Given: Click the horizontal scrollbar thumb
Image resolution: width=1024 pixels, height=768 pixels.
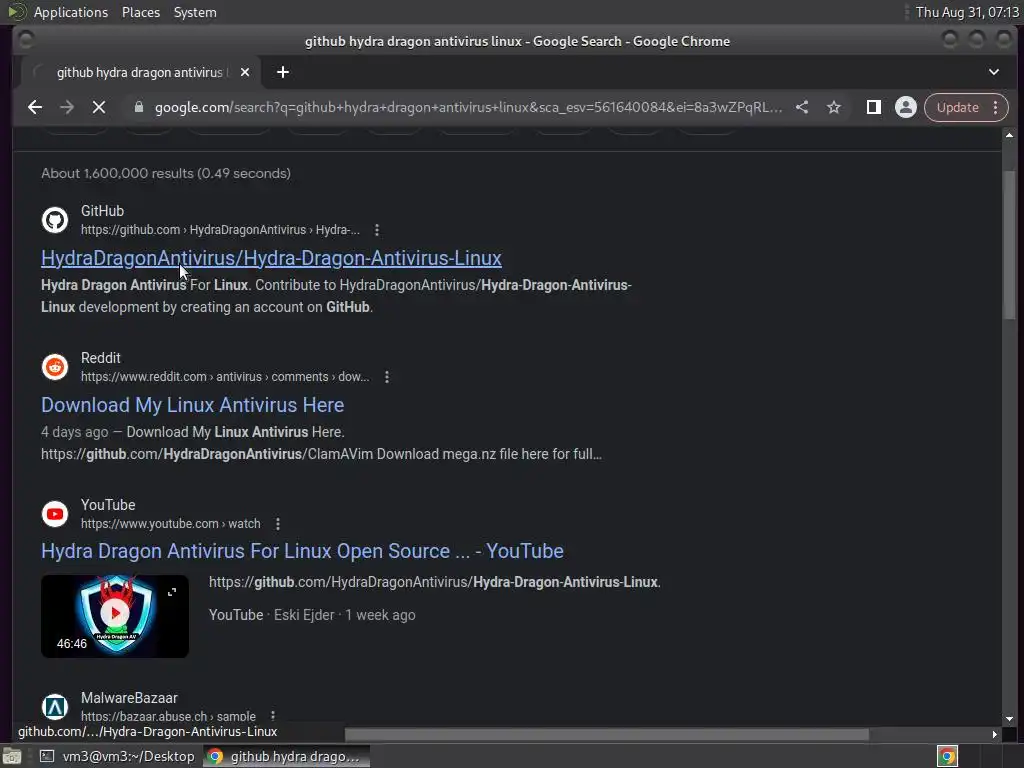Looking at the screenshot, I should (x=607, y=734).
